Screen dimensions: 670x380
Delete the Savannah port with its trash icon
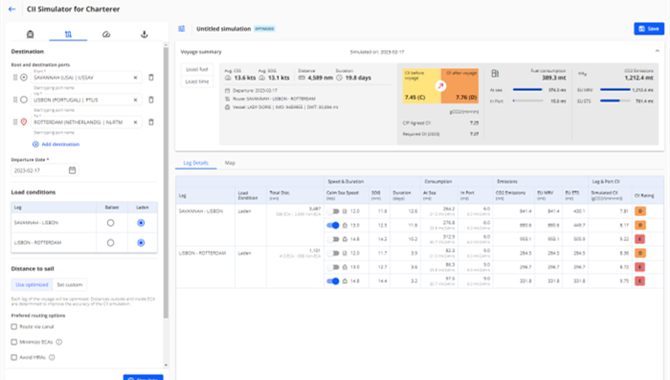tap(151, 77)
